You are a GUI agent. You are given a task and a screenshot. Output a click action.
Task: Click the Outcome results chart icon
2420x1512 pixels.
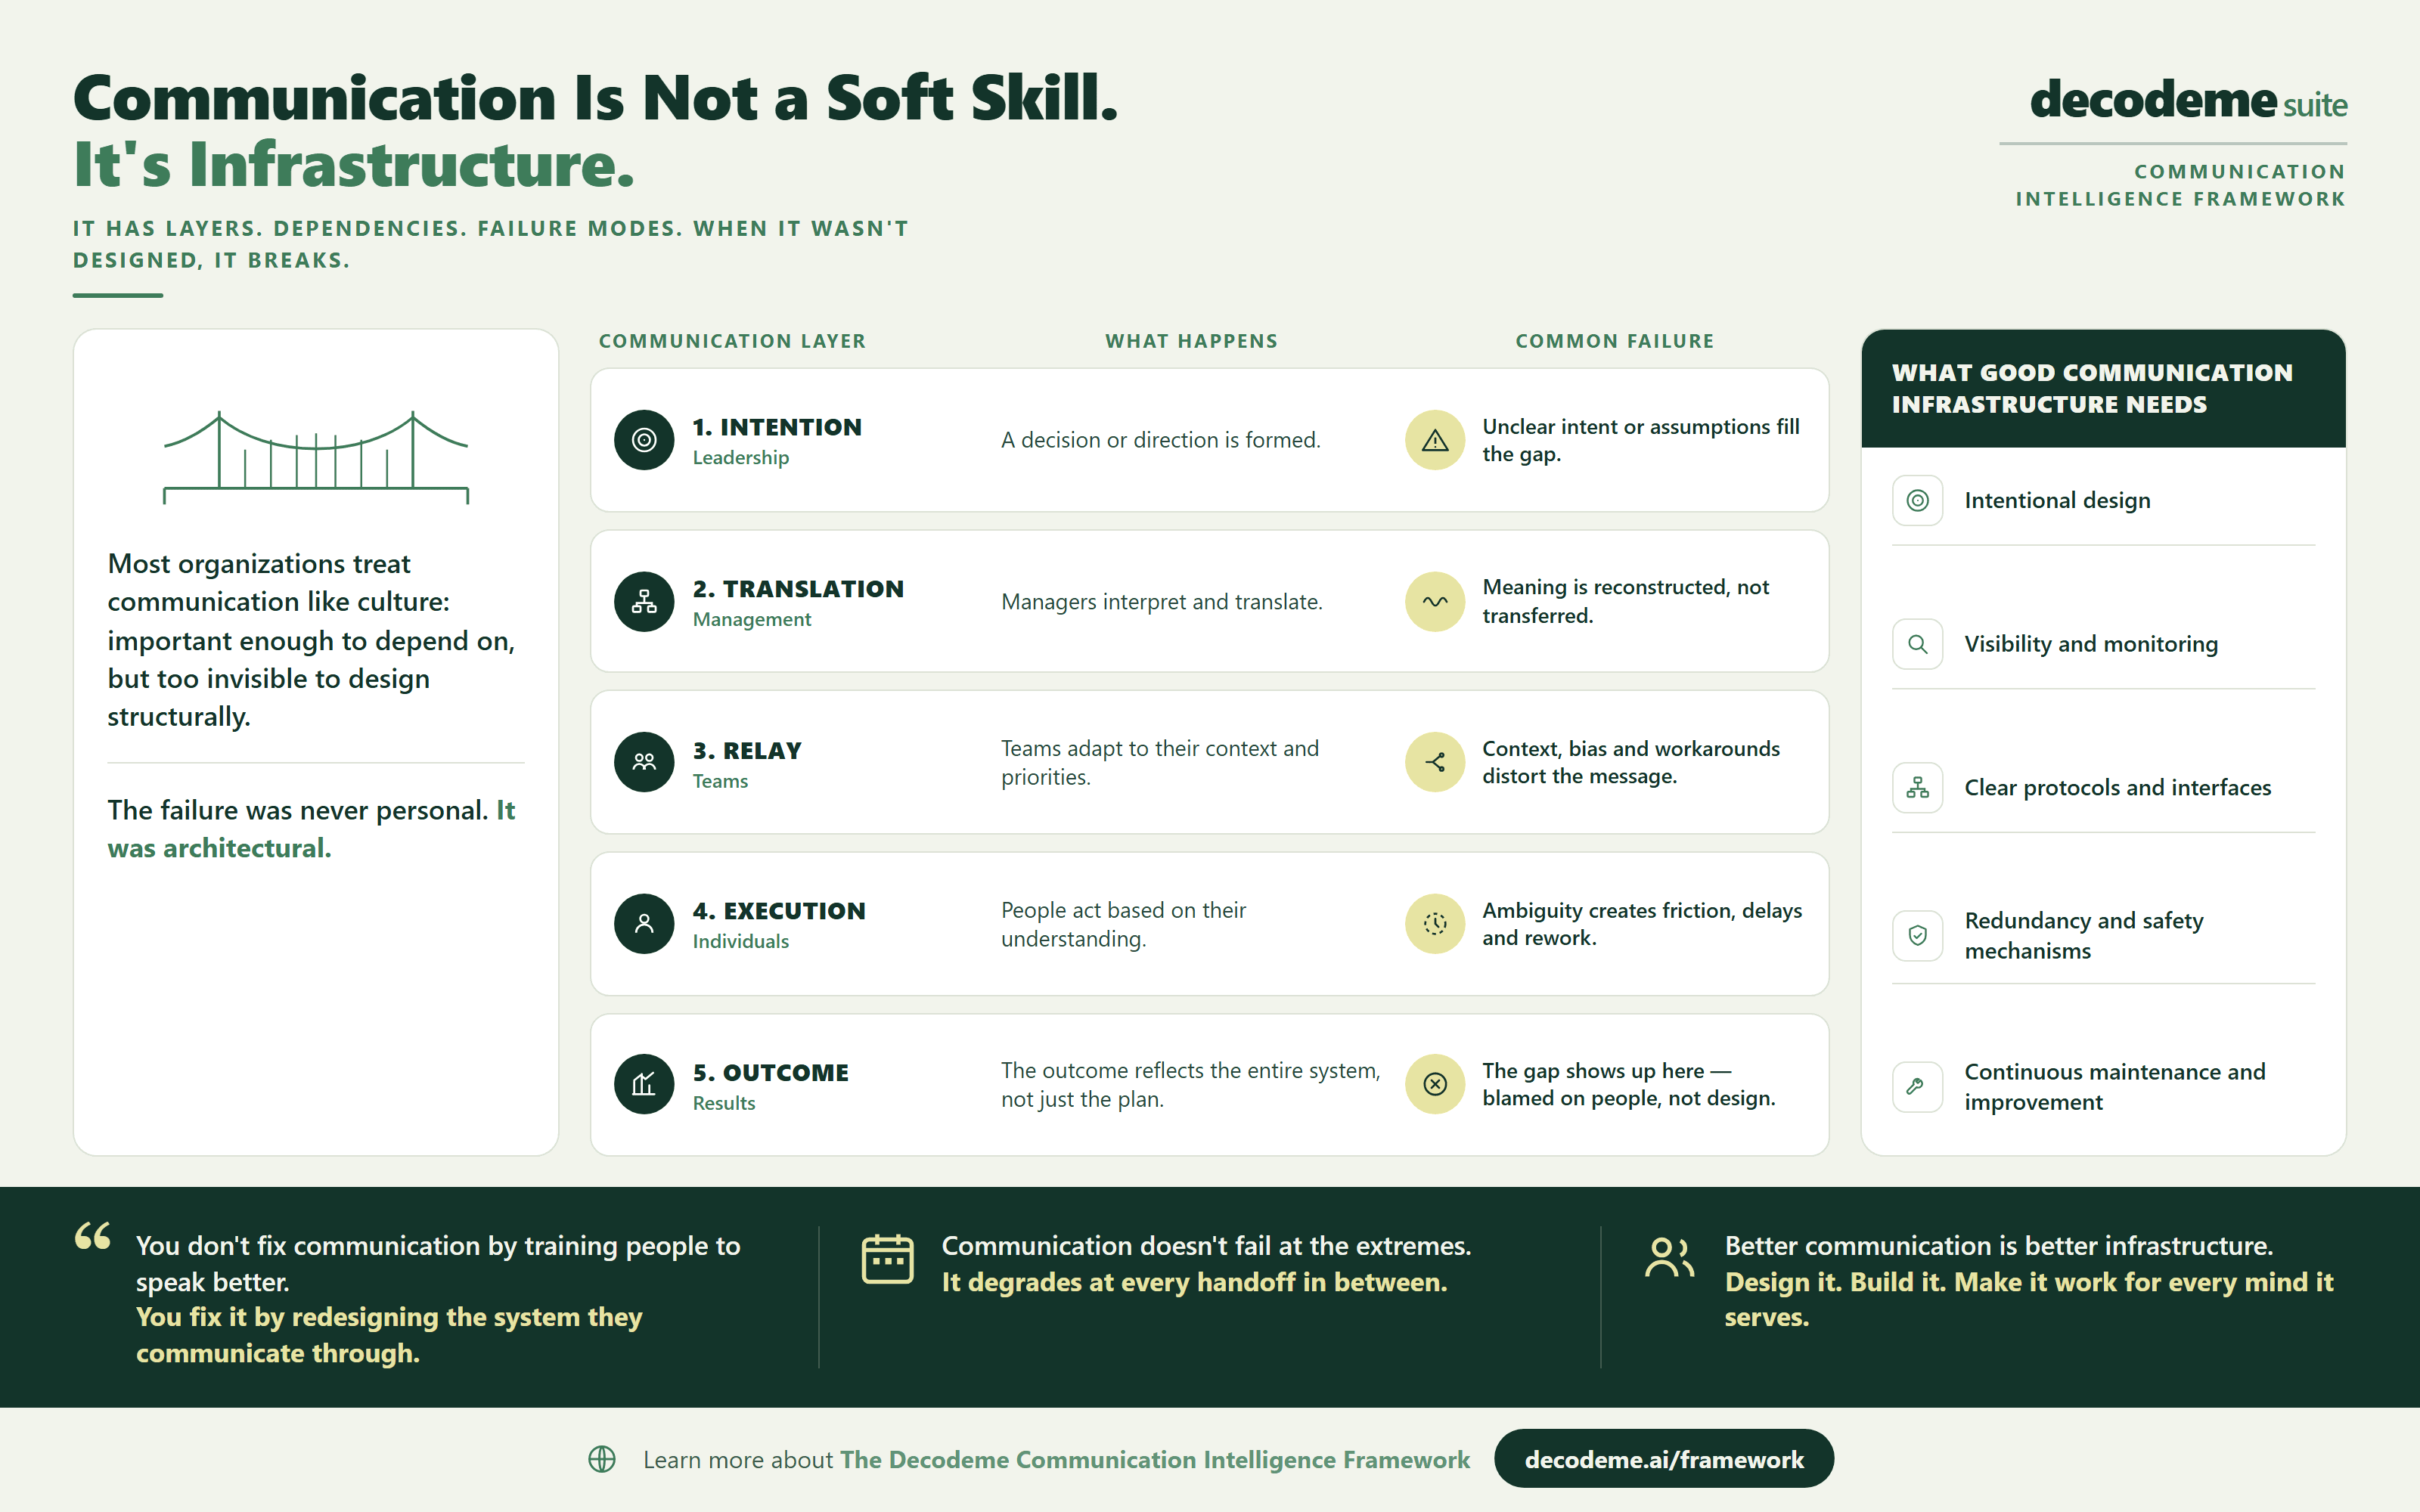[x=644, y=1084]
